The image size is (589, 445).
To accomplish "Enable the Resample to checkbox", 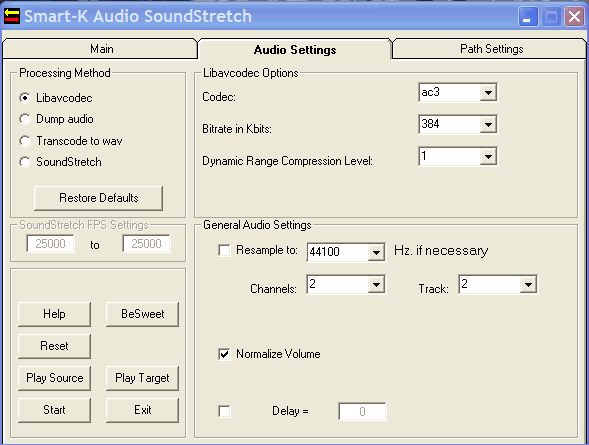I will (x=224, y=250).
